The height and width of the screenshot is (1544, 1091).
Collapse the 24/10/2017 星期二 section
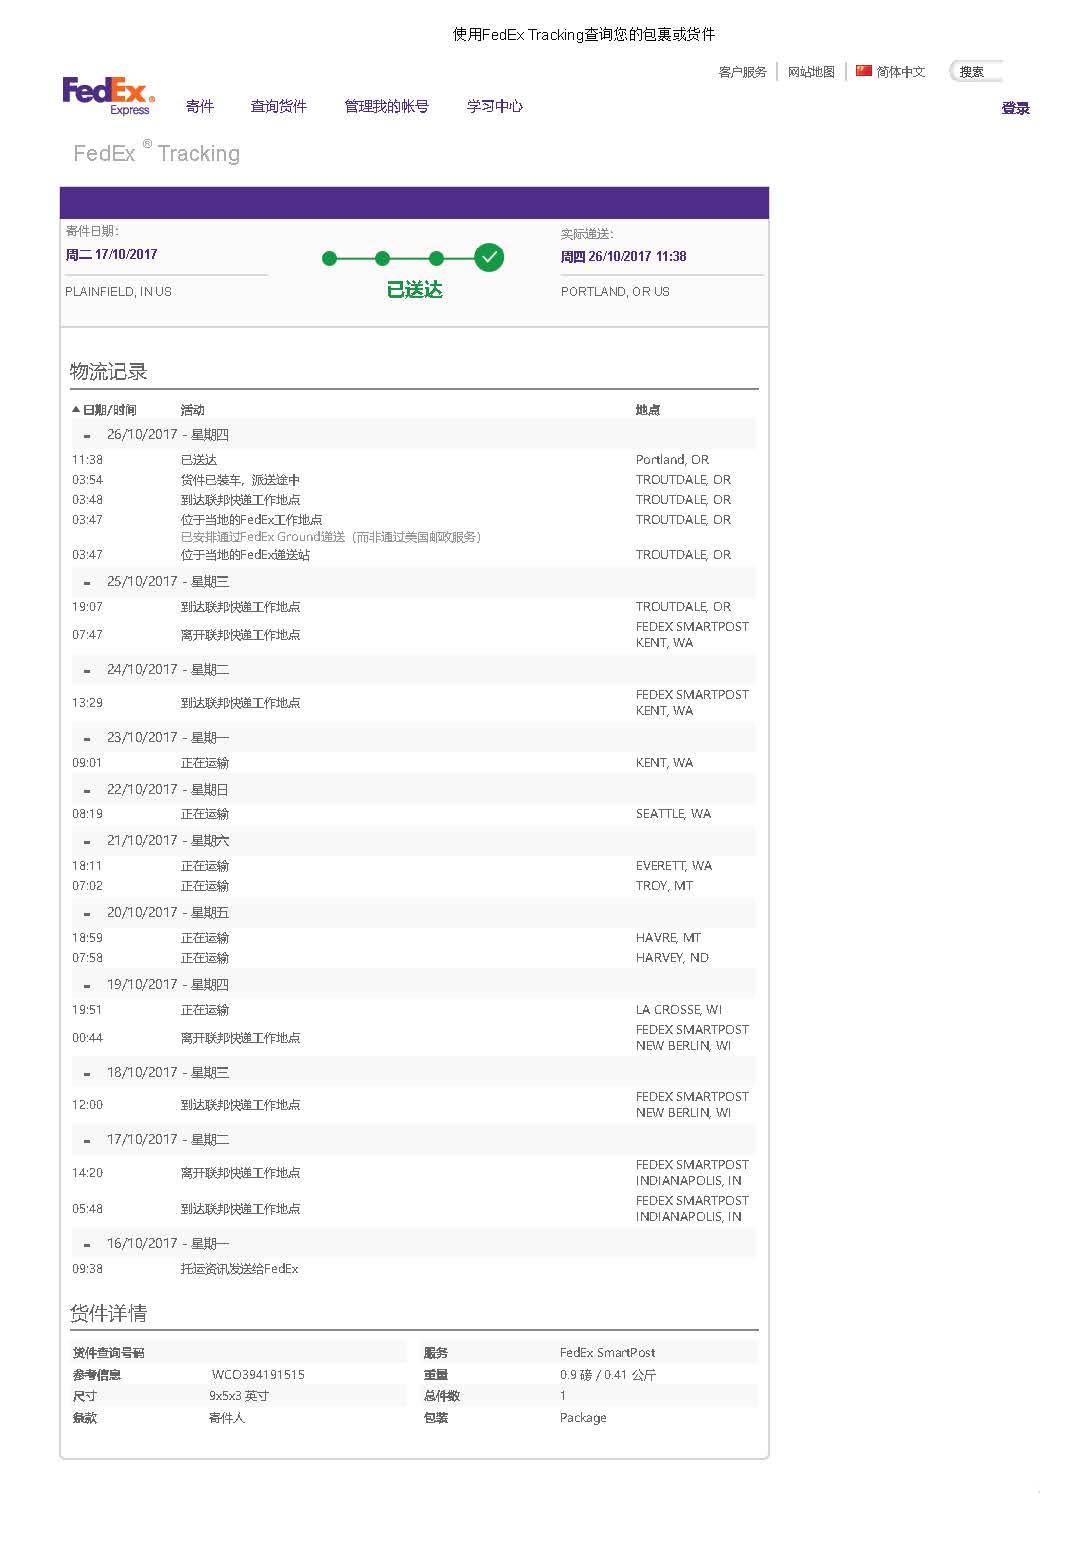tap(87, 671)
